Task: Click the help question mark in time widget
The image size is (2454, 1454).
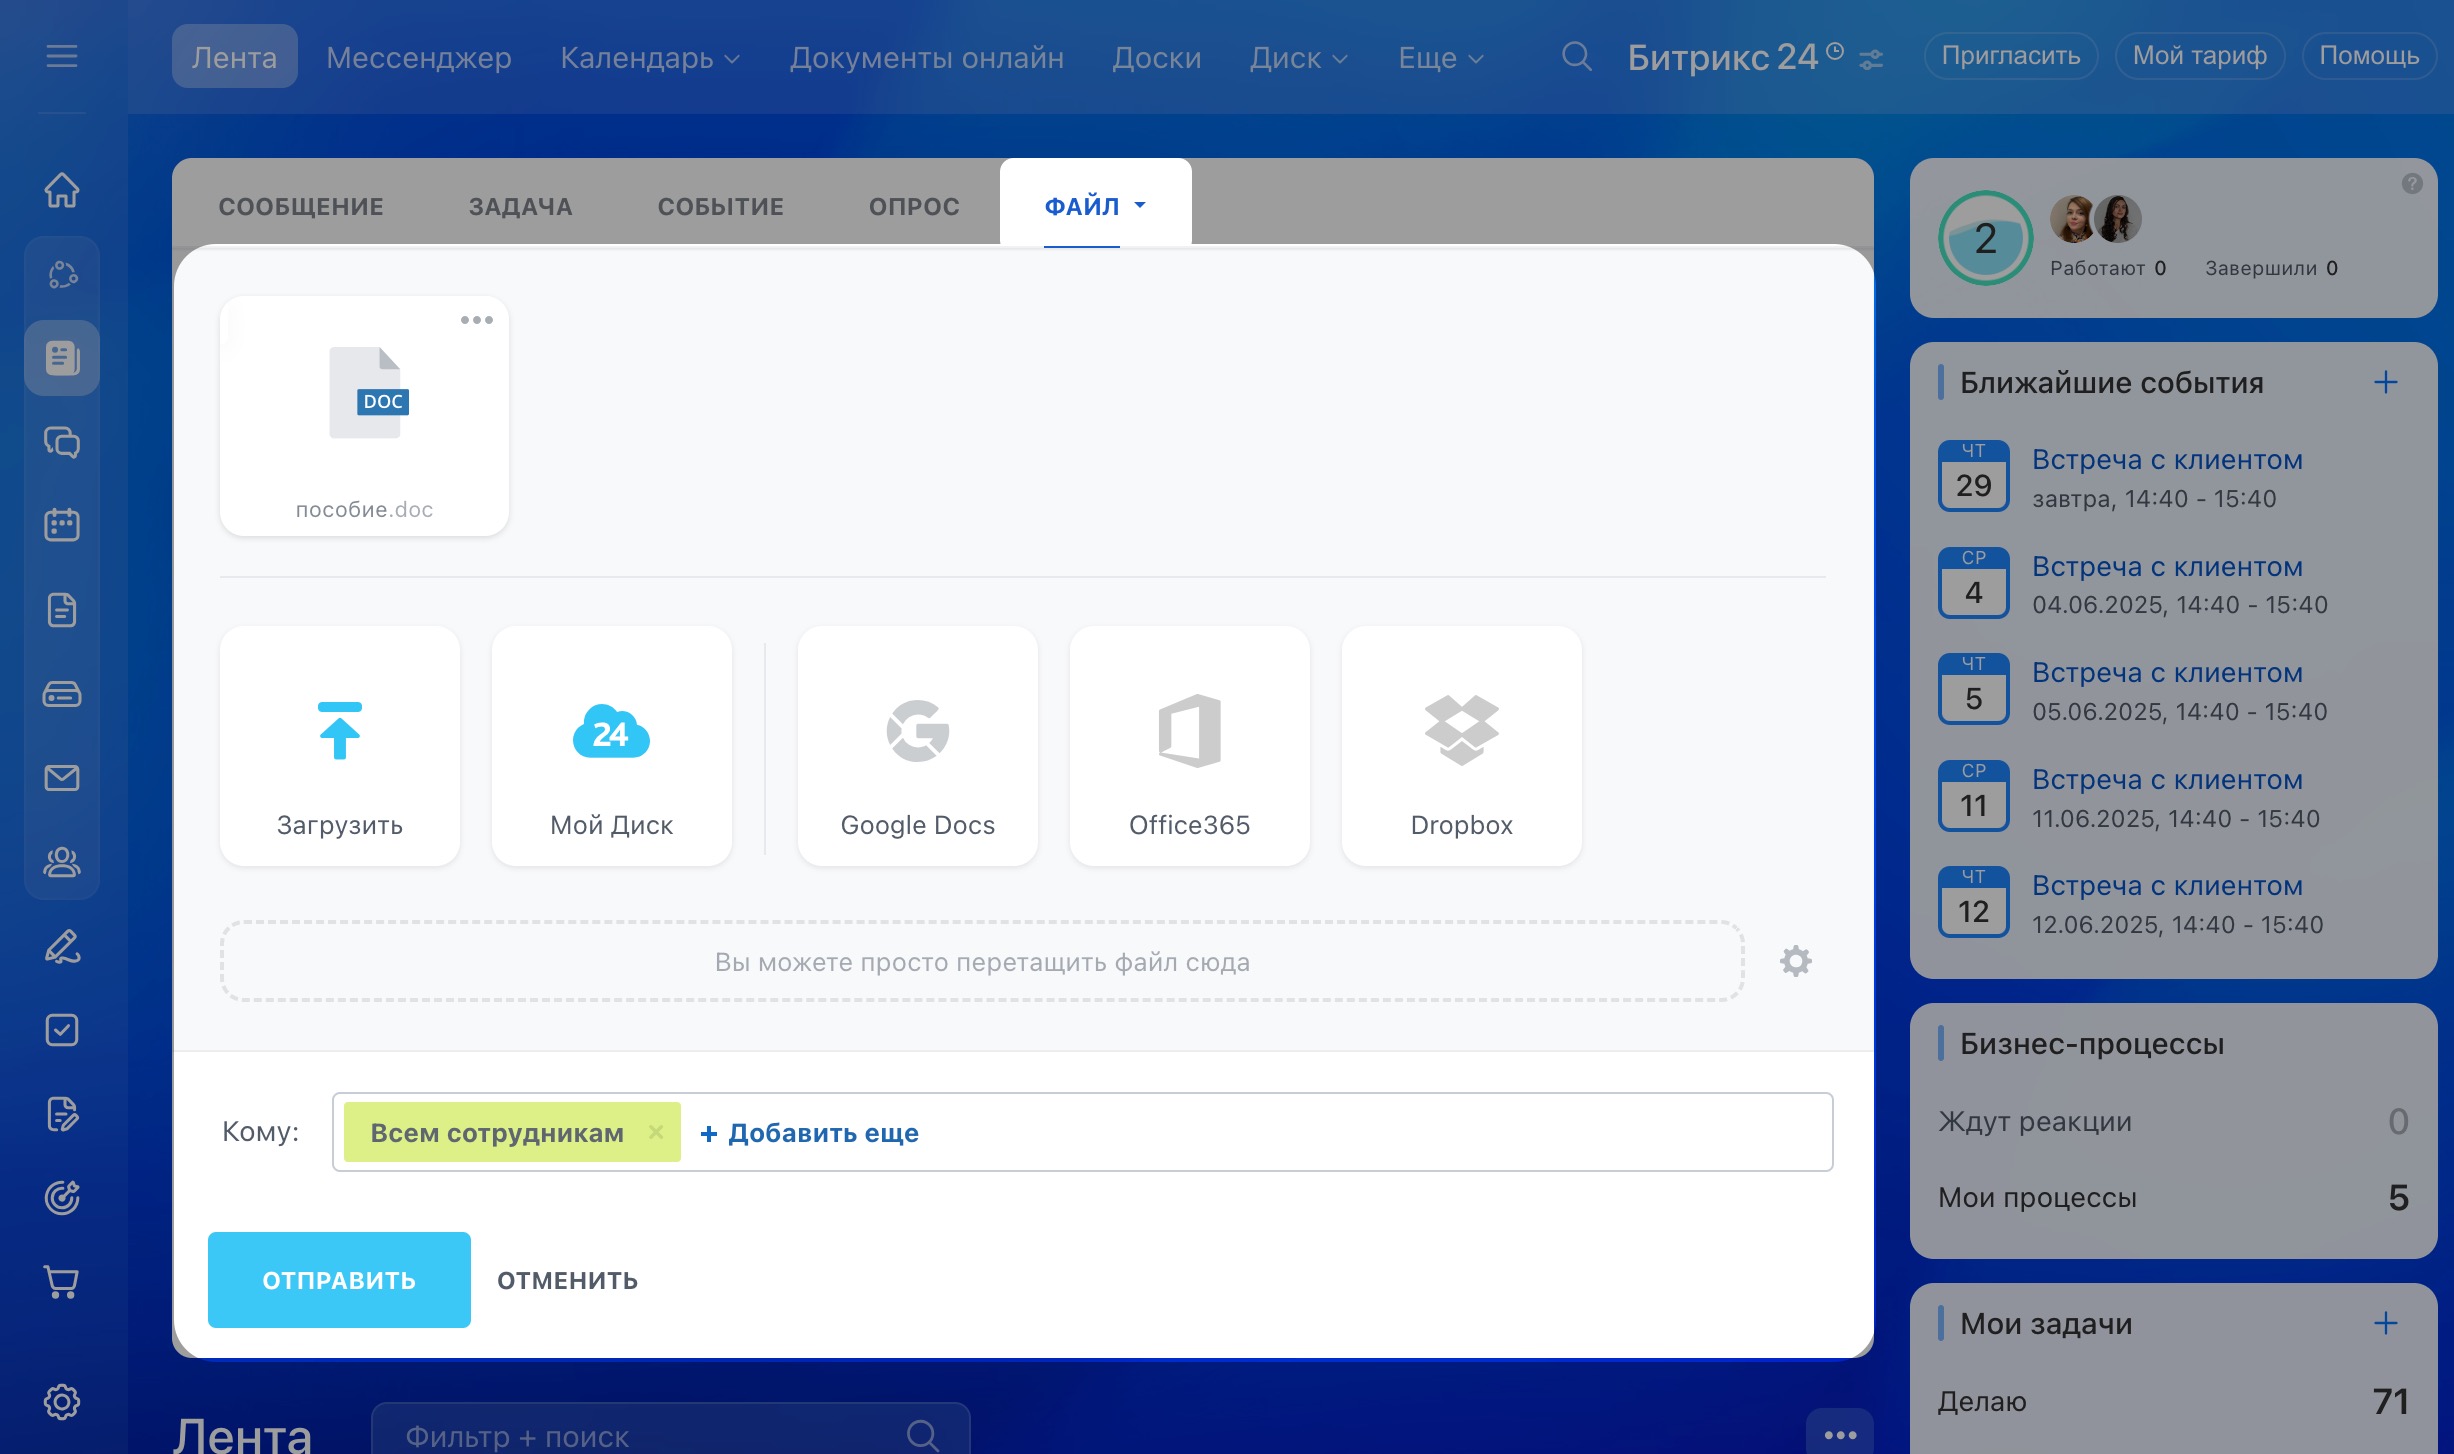Action: 2412,184
